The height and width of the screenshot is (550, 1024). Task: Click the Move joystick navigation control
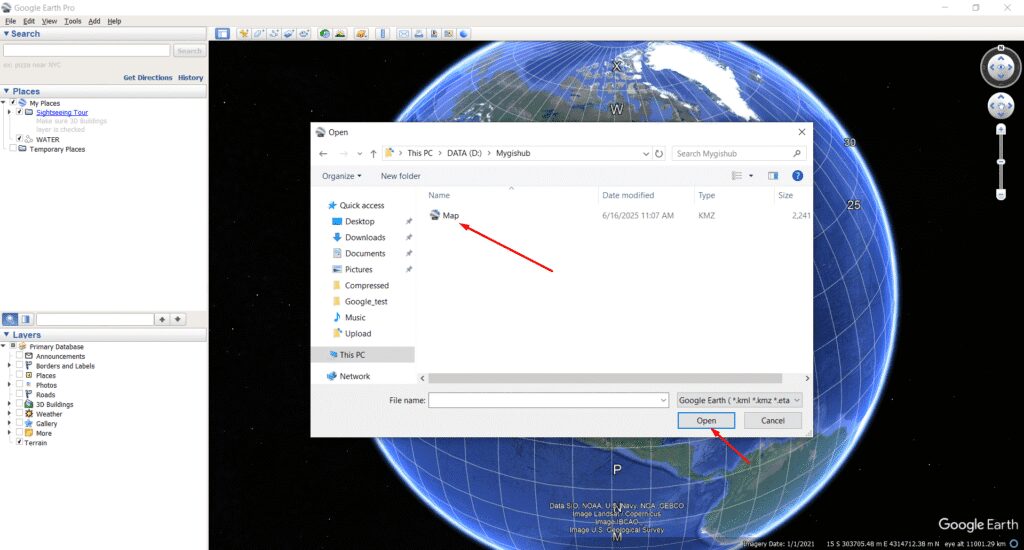click(x=1000, y=106)
